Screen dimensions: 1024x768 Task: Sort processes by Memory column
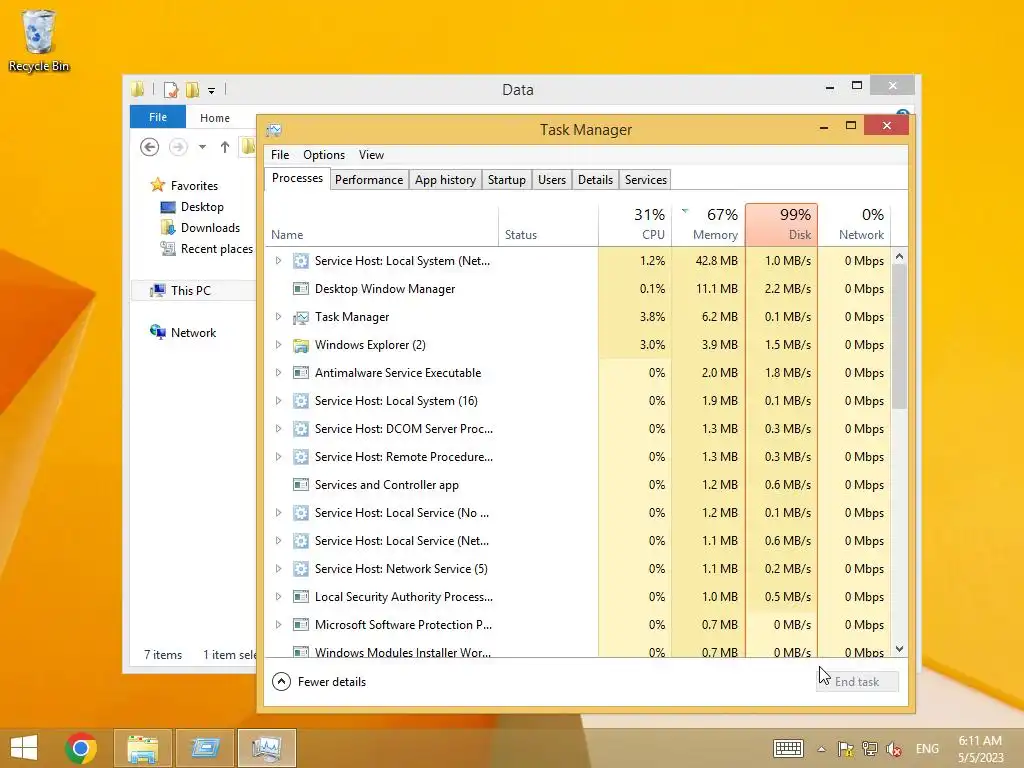pyautogui.click(x=709, y=225)
